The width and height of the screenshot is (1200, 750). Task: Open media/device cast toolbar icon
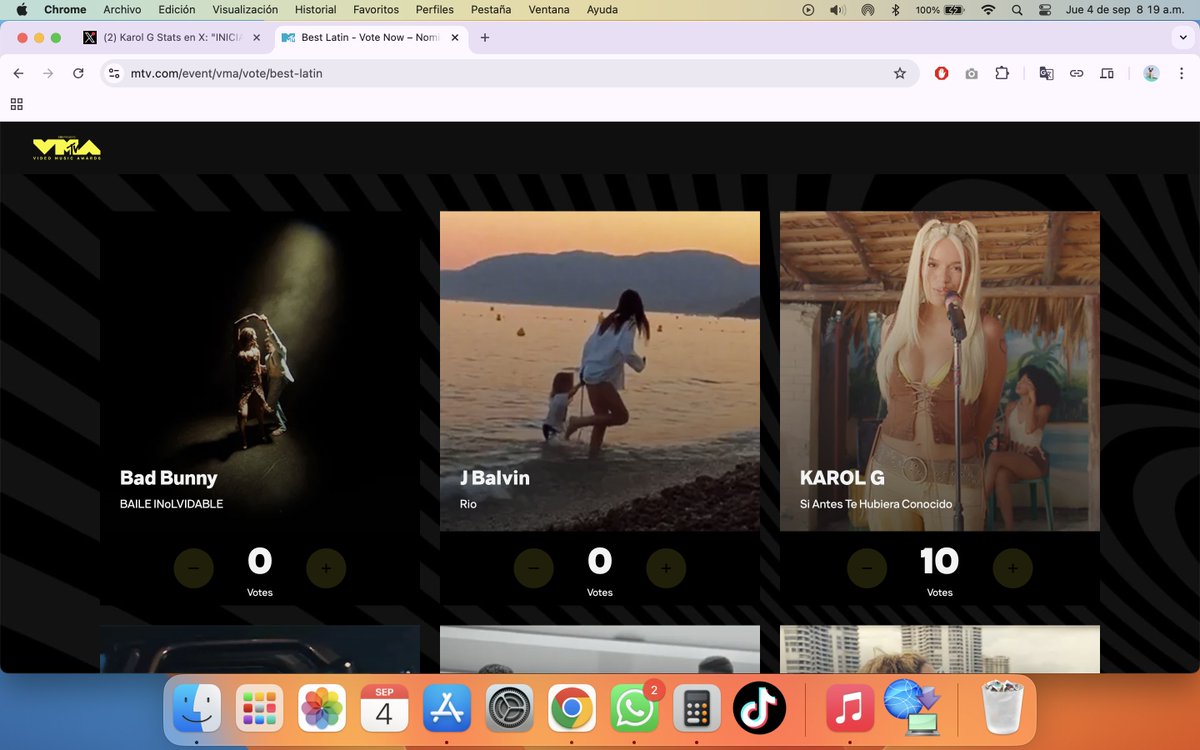[1107, 73]
